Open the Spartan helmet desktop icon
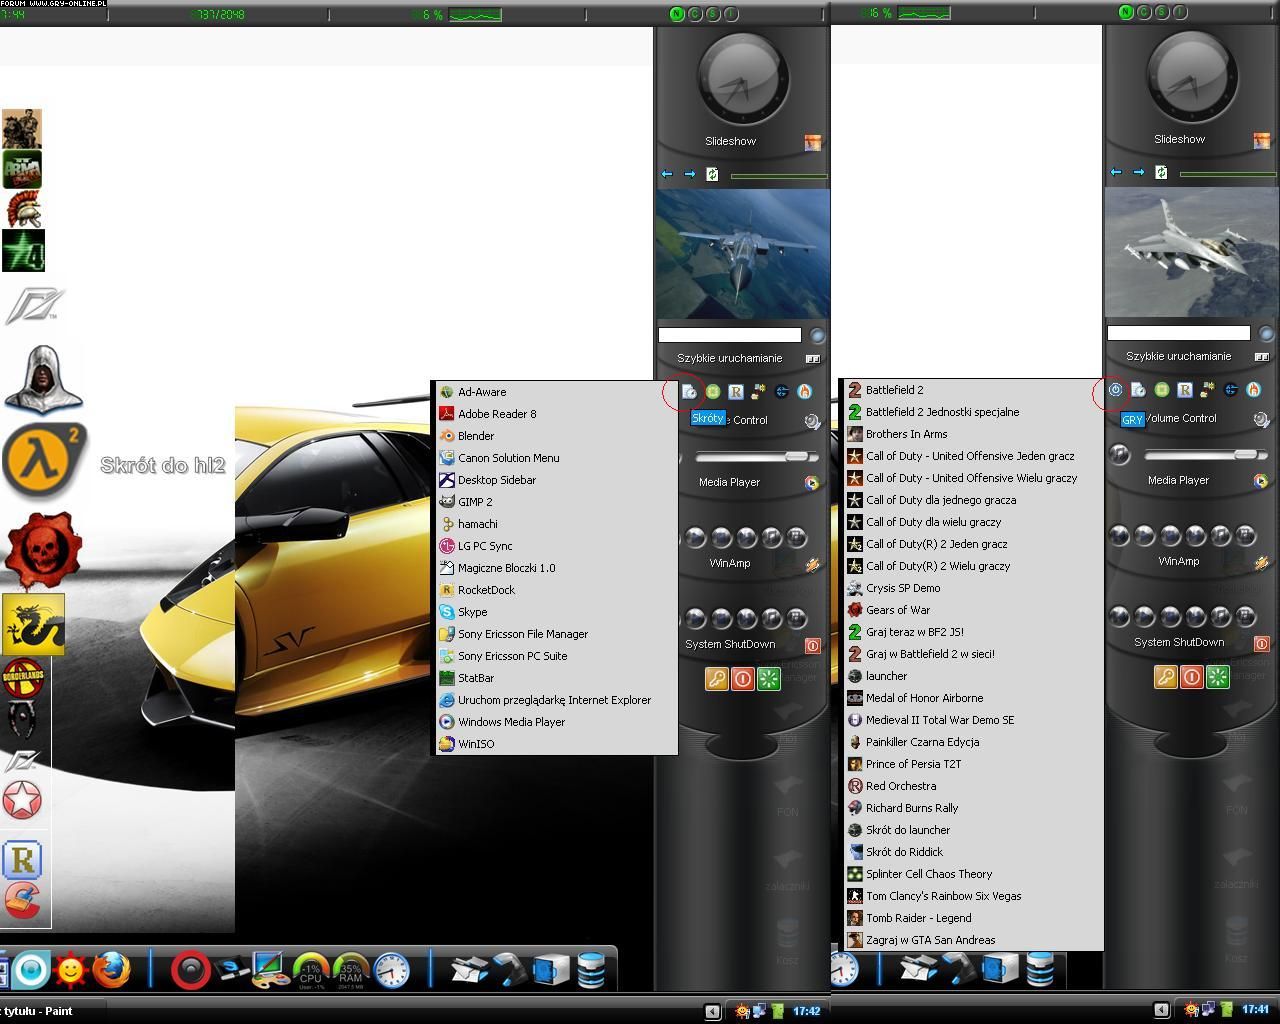Screen dimensions: 1280x1024 click(x=23, y=209)
